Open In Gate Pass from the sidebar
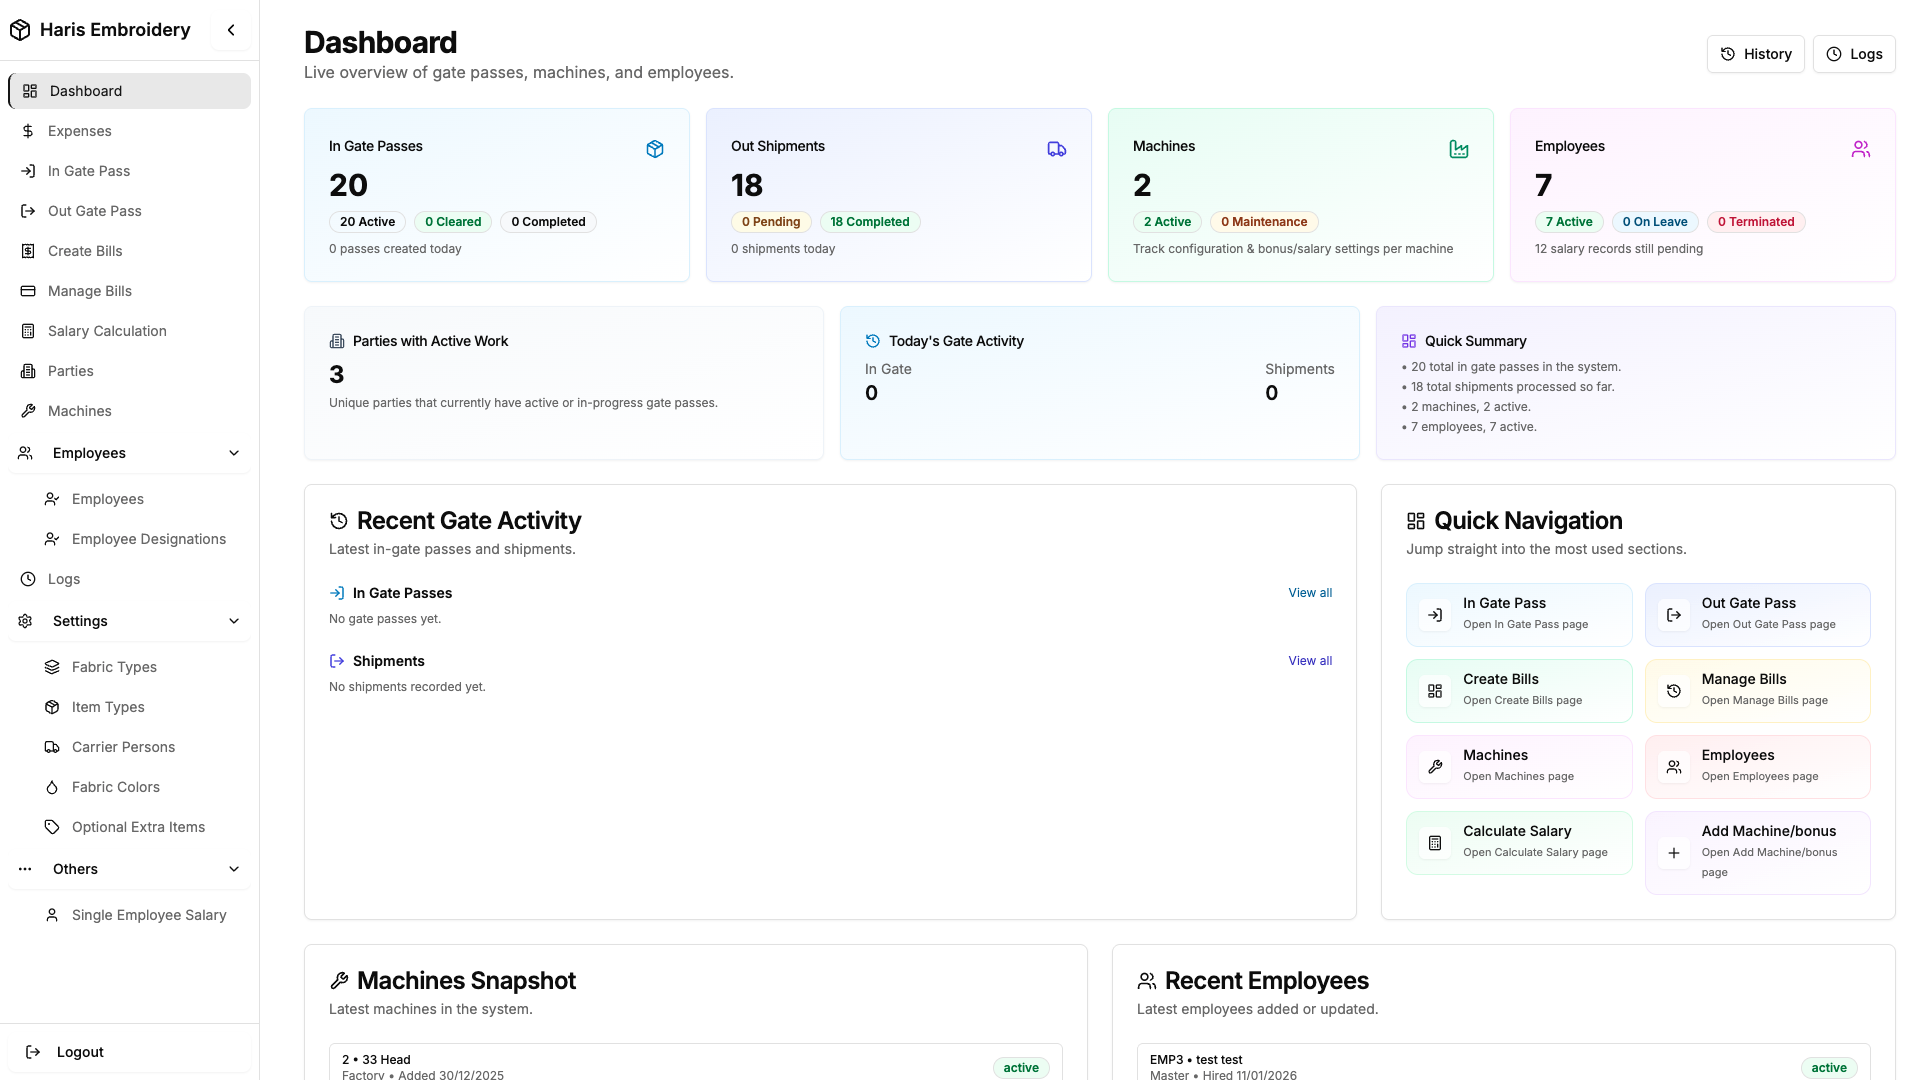This screenshot has height=1080, width=1920. click(x=129, y=171)
